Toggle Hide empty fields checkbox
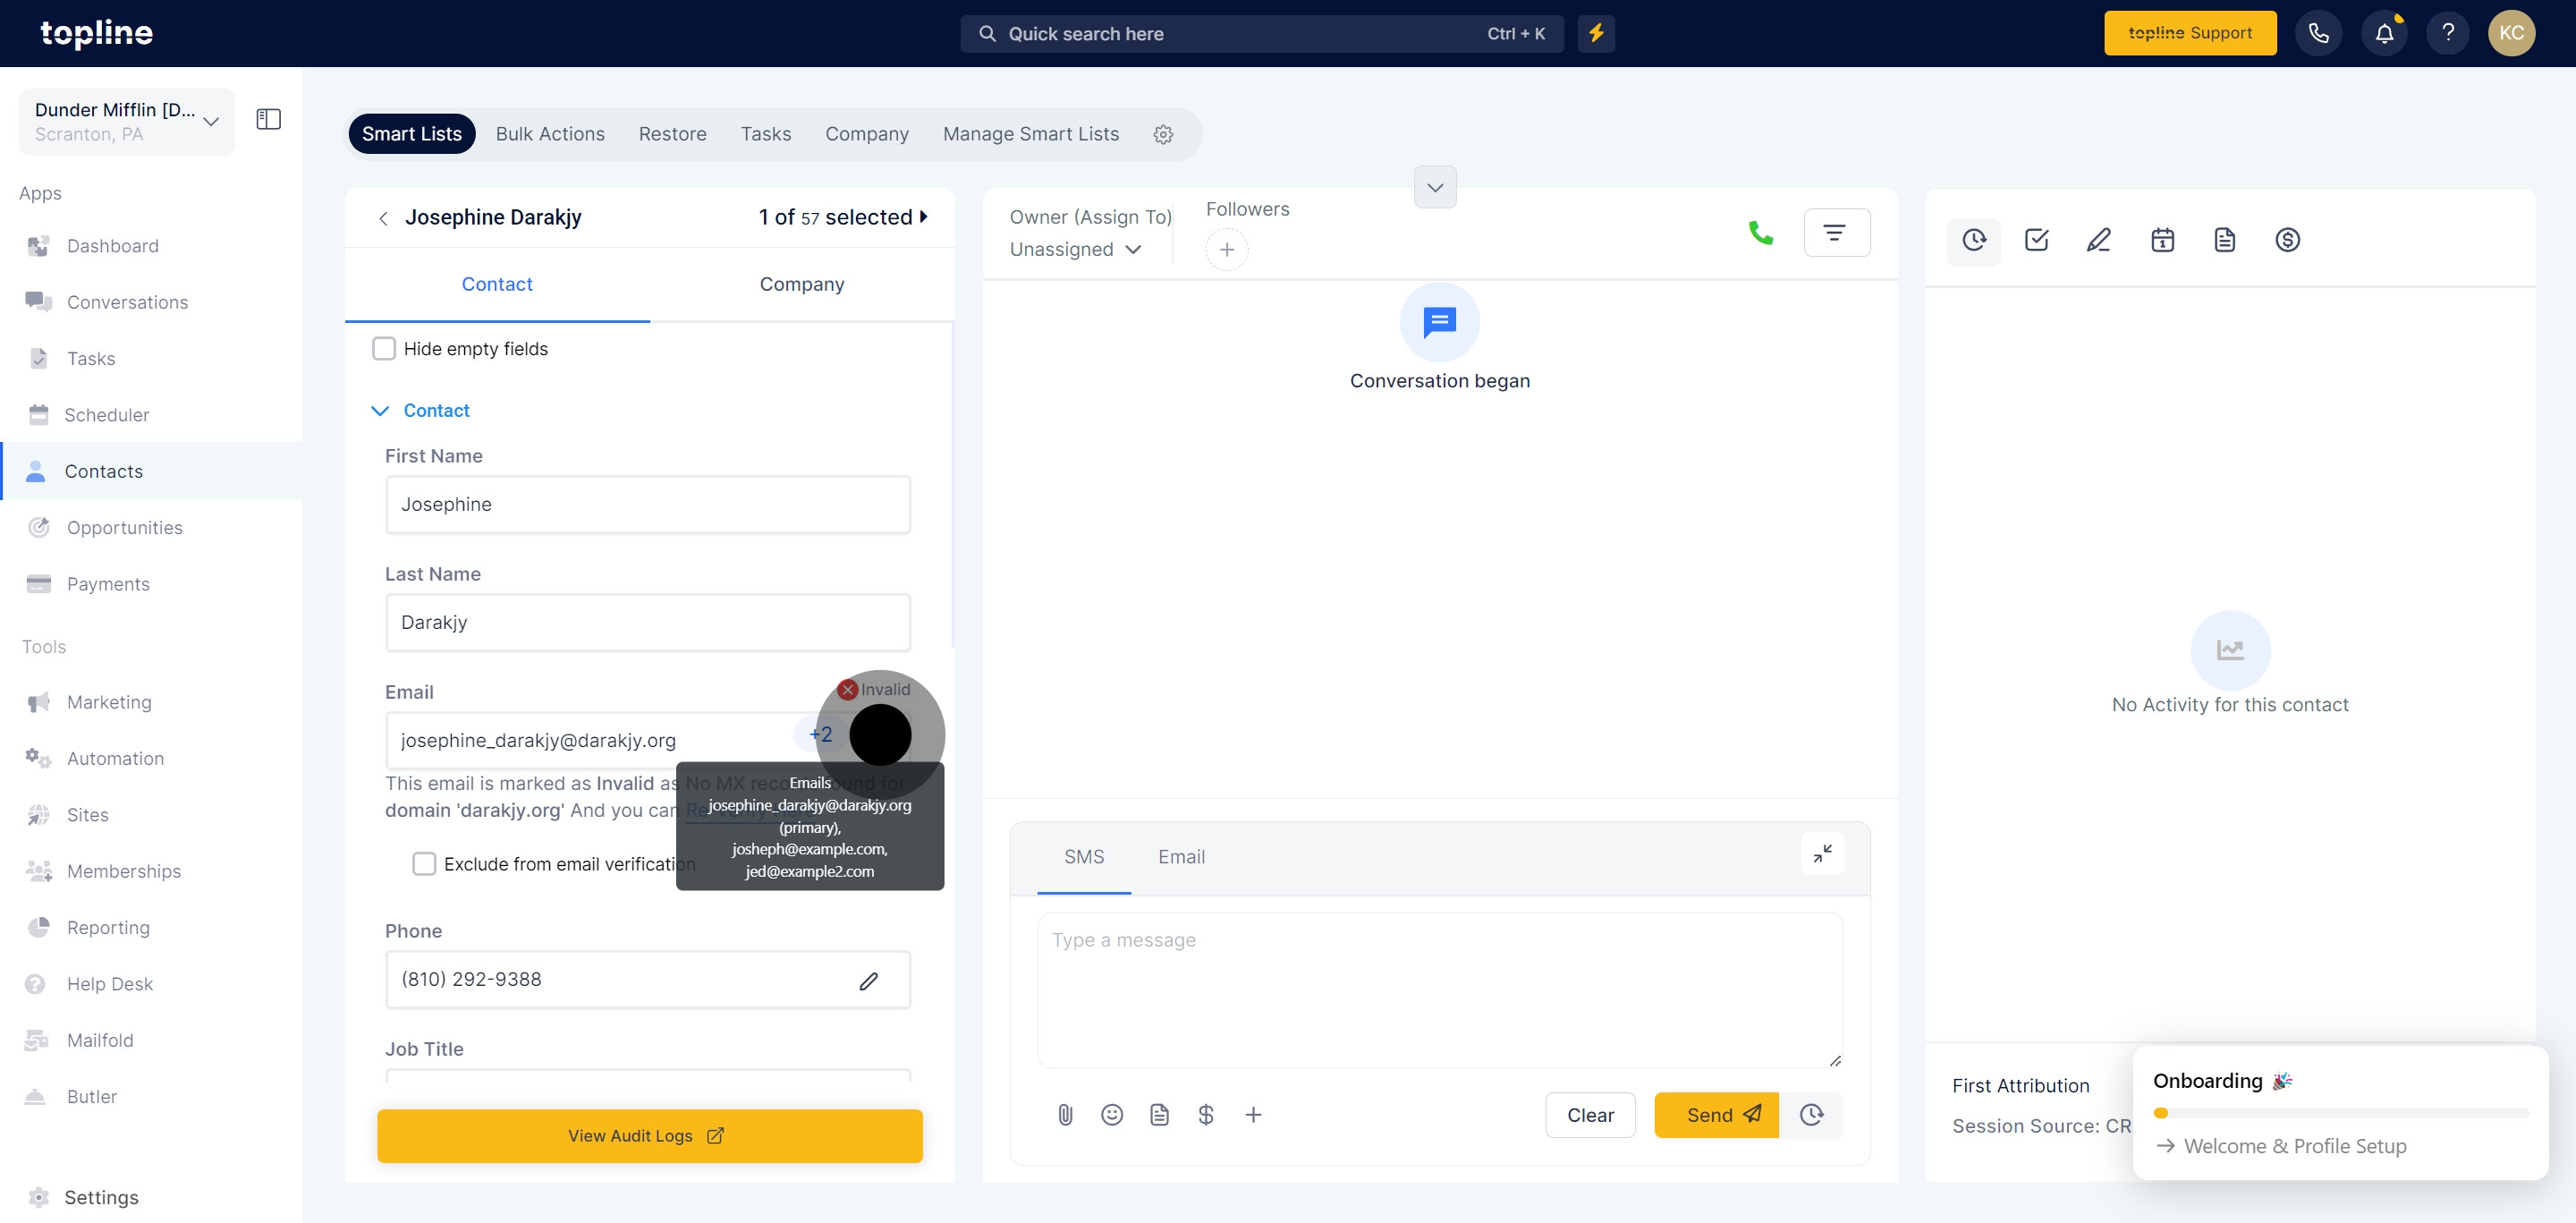The image size is (2576, 1223). point(384,348)
